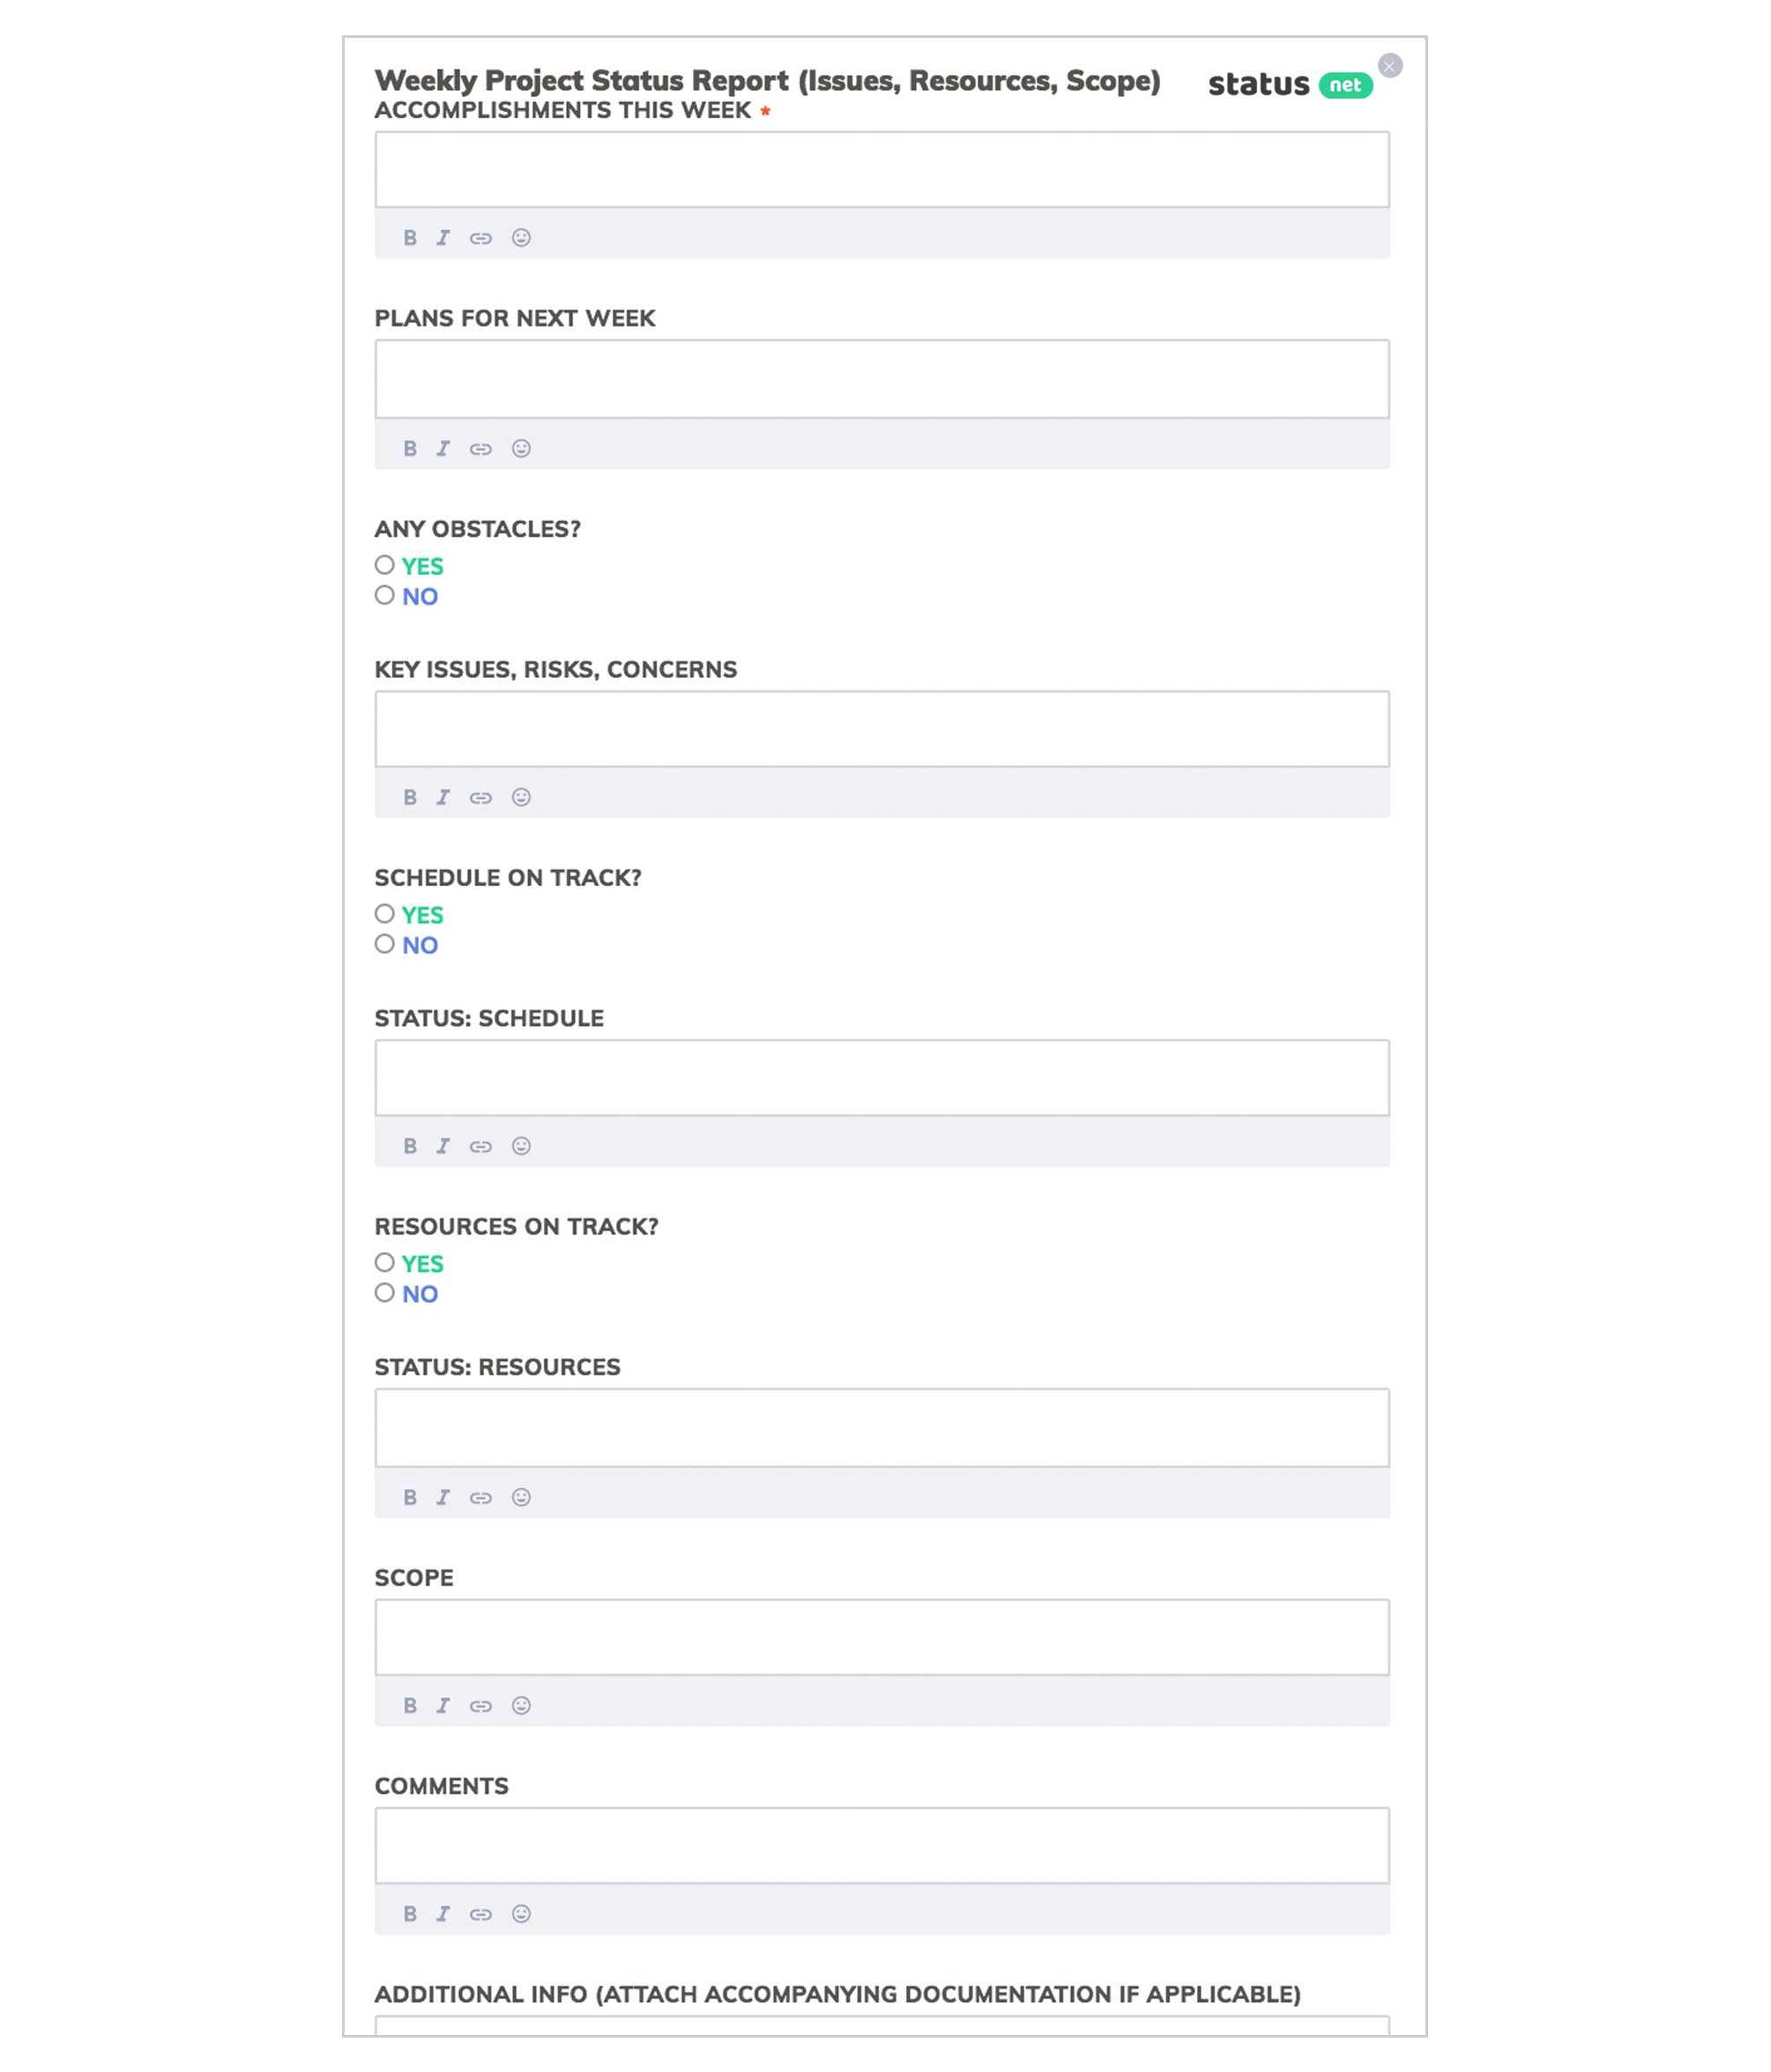Enable YES for Resources On Track

[383, 1263]
